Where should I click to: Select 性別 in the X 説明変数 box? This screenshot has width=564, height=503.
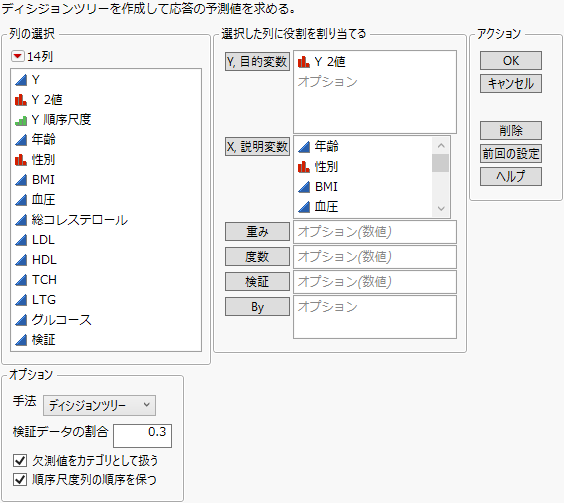pos(326,167)
